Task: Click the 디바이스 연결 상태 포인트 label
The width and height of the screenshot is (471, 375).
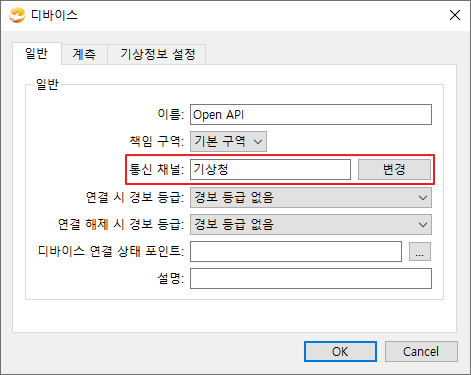Action: (x=111, y=251)
